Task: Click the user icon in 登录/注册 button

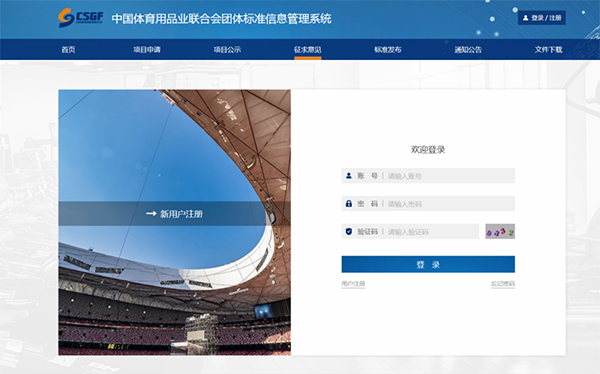Action: pyautogui.click(x=525, y=18)
